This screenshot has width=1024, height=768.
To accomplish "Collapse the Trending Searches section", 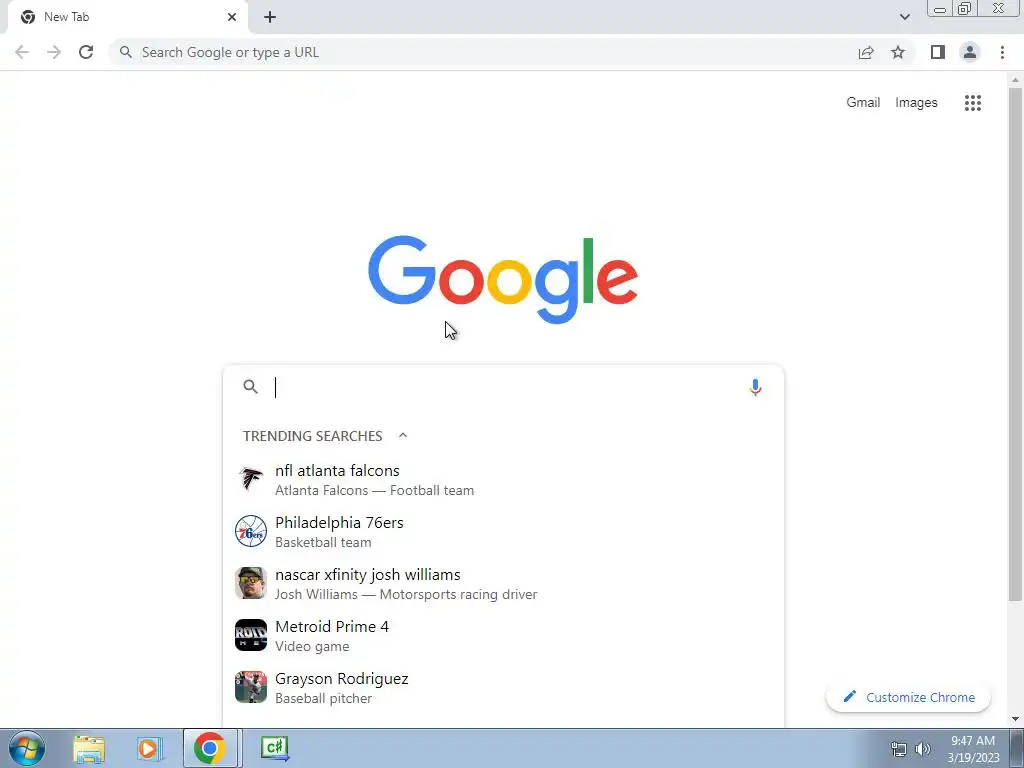I will click(403, 436).
